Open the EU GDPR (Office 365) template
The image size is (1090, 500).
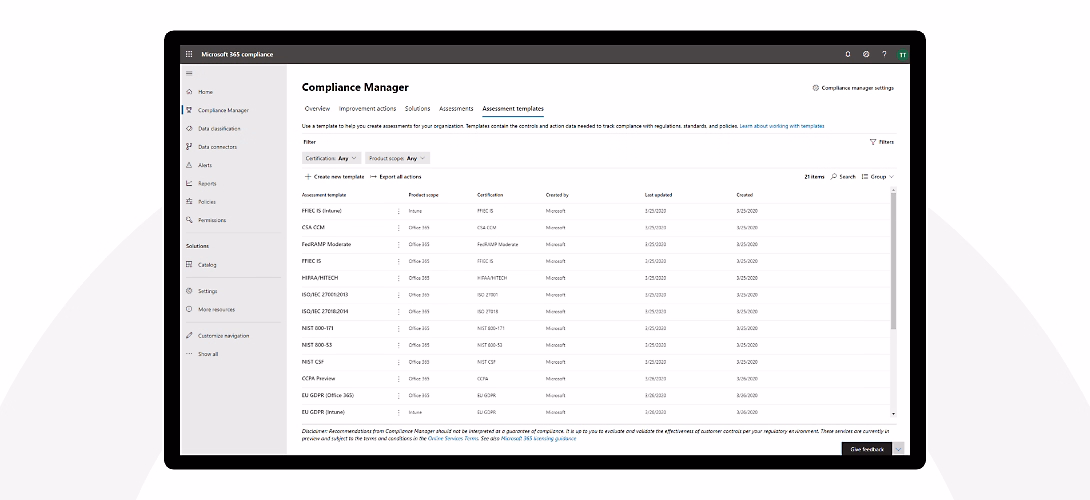pyautogui.click(x=328, y=396)
